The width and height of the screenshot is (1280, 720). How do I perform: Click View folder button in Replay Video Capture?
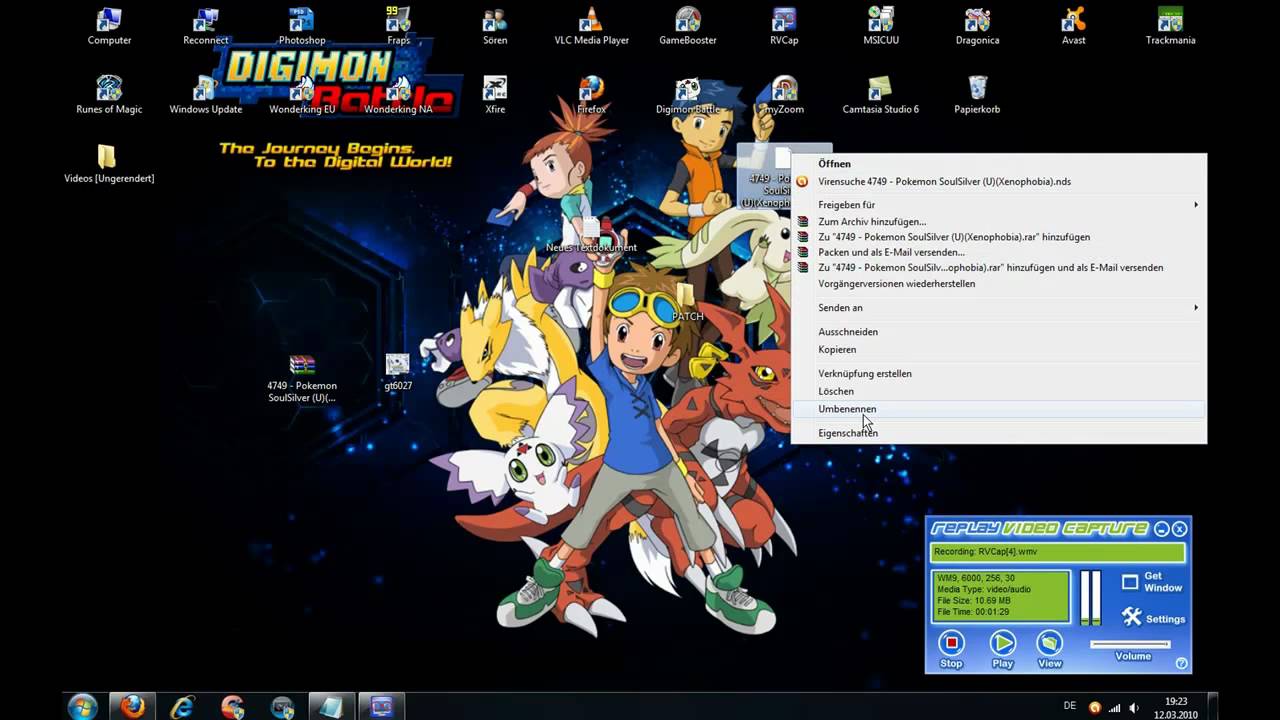coord(1049,649)
